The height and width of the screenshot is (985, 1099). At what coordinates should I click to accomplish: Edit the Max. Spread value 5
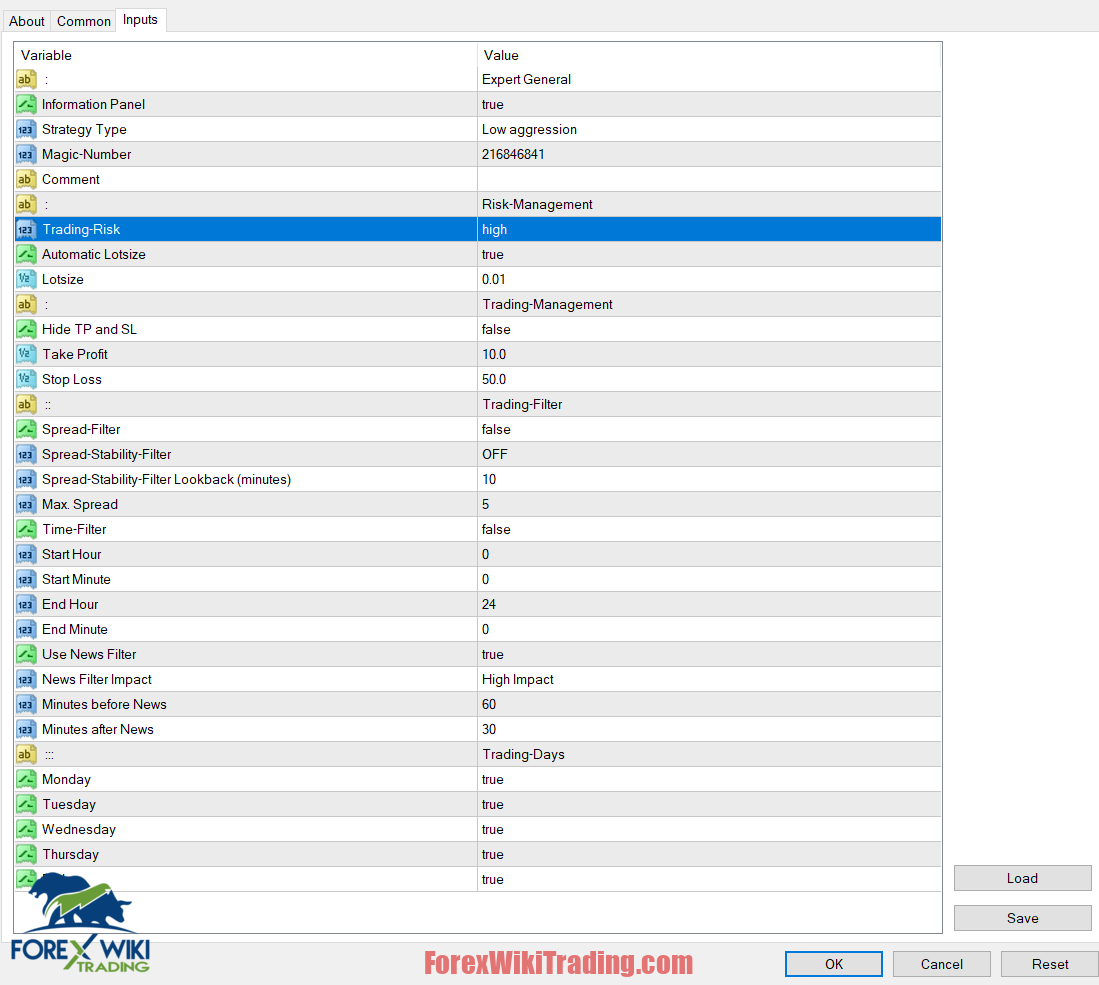point(709,505)
